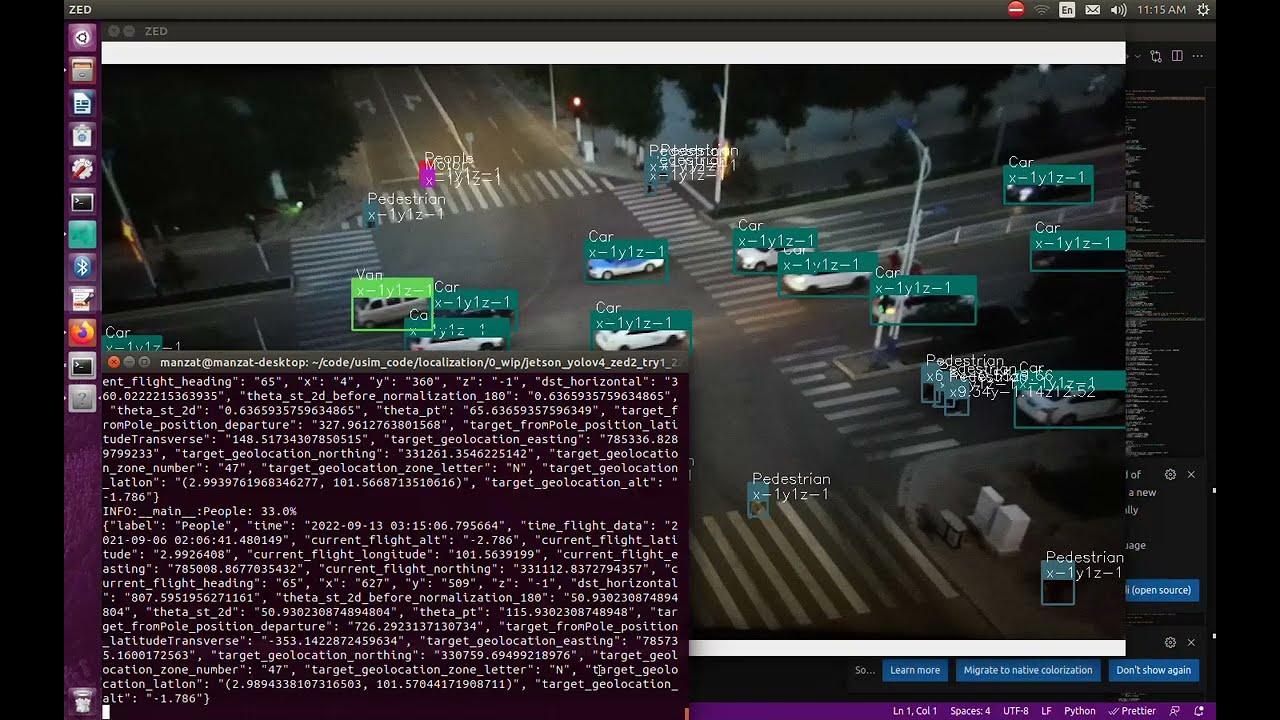Click the green Van detection box
Screen dimensions: 1280x720
(392, 304)
